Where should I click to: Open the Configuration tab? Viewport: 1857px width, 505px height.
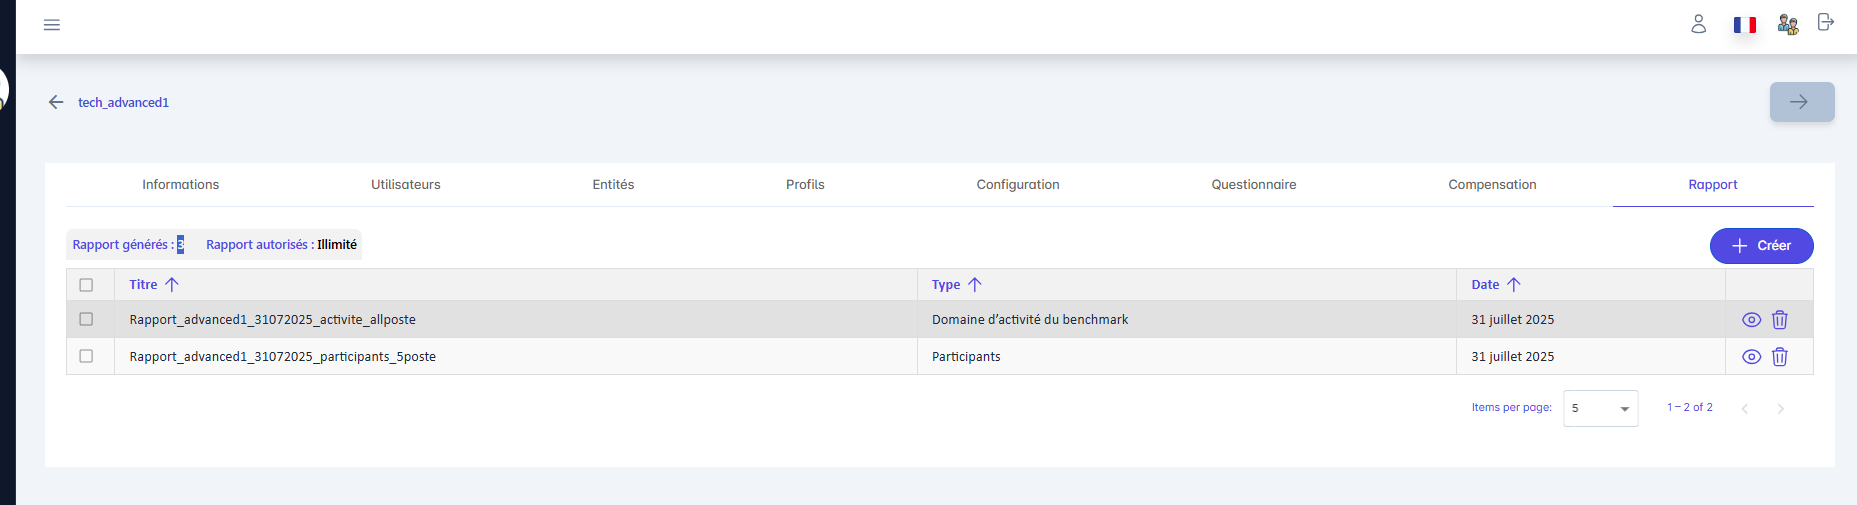tap(1017, 185)
